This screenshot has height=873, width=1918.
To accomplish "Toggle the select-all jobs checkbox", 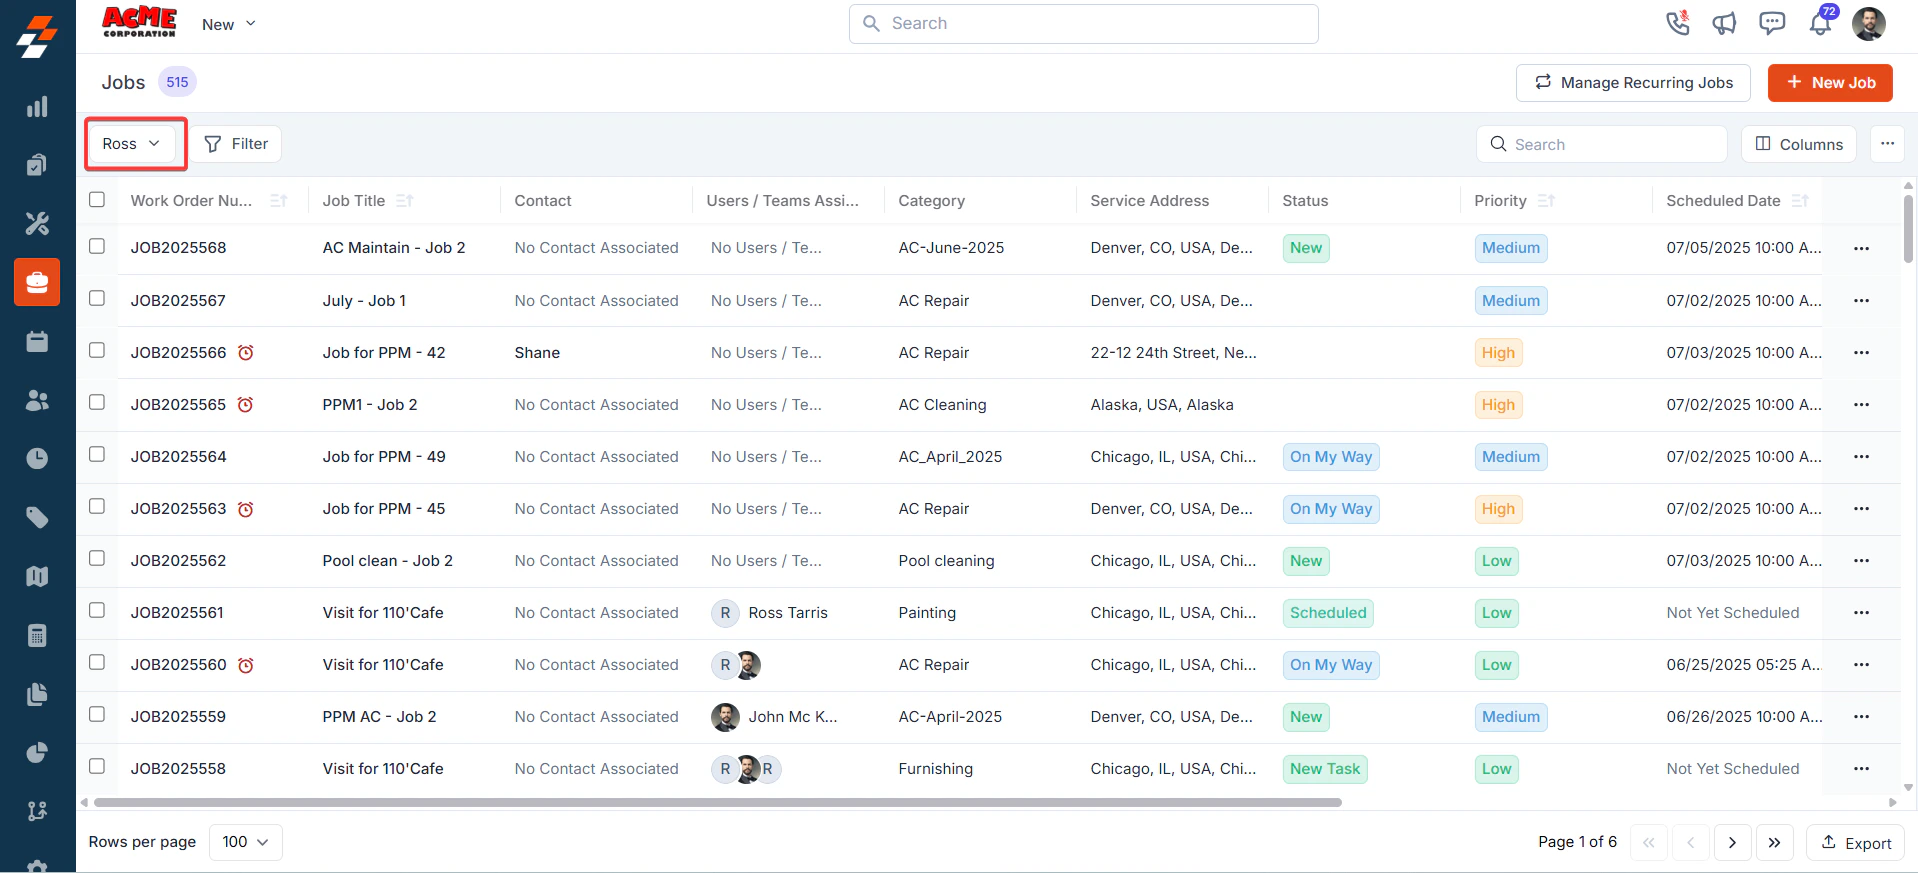I will tap(97, 199).
